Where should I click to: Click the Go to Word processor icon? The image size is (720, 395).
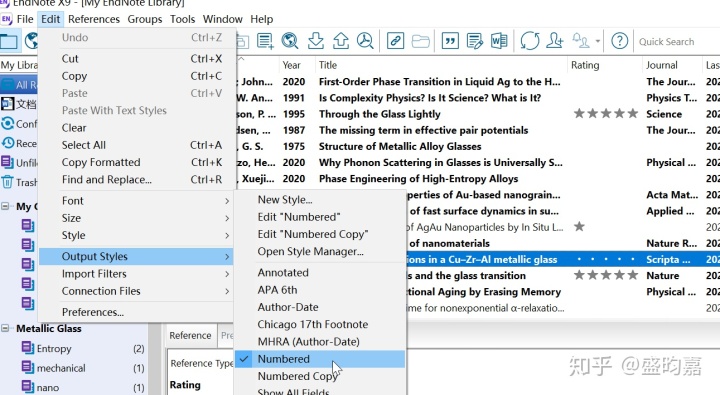pos(499,41)
